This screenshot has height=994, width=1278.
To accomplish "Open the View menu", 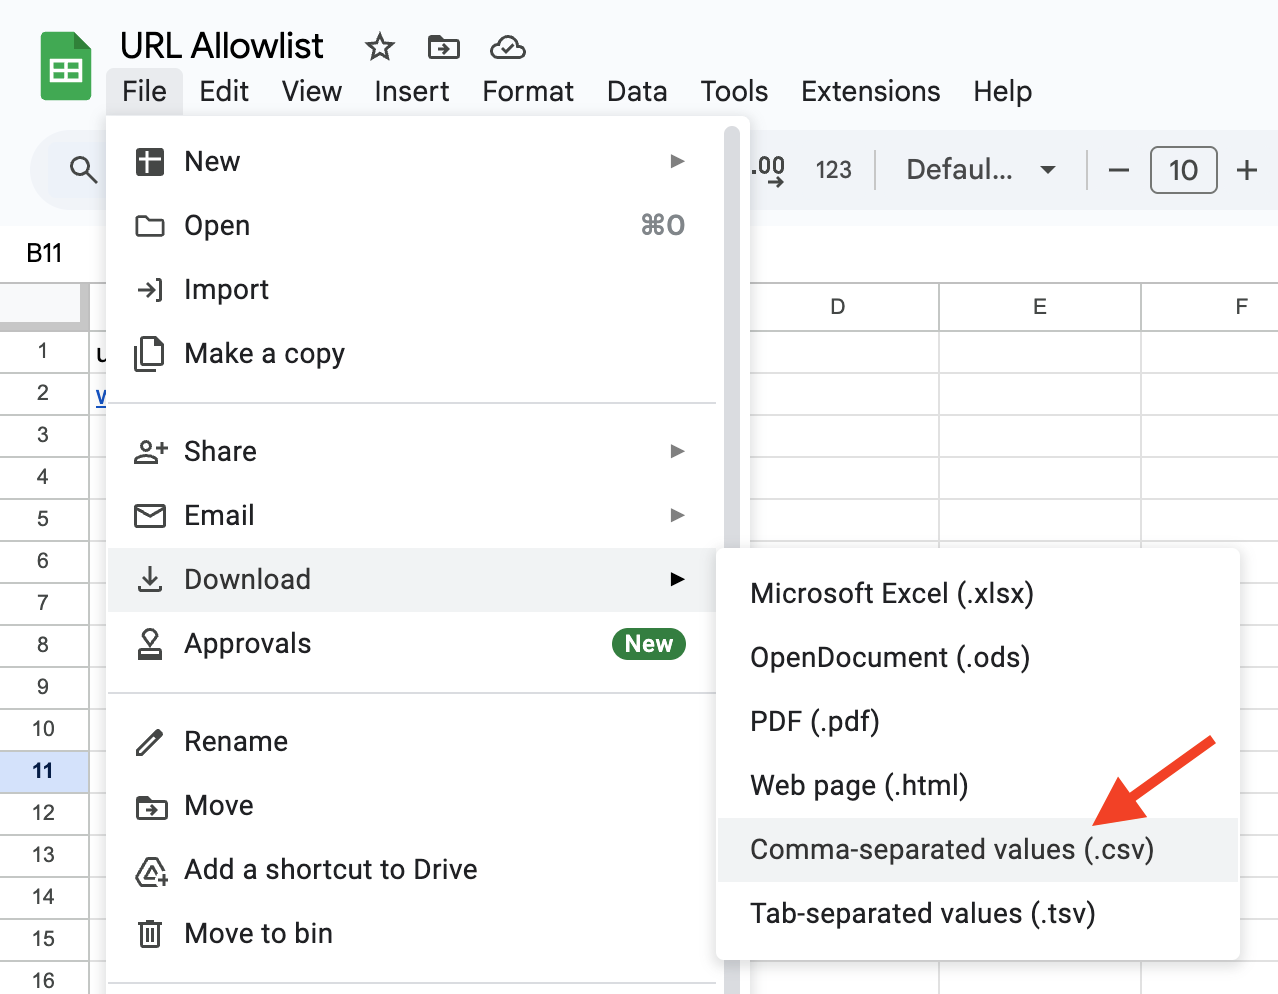I will click(x=312, y=91).
